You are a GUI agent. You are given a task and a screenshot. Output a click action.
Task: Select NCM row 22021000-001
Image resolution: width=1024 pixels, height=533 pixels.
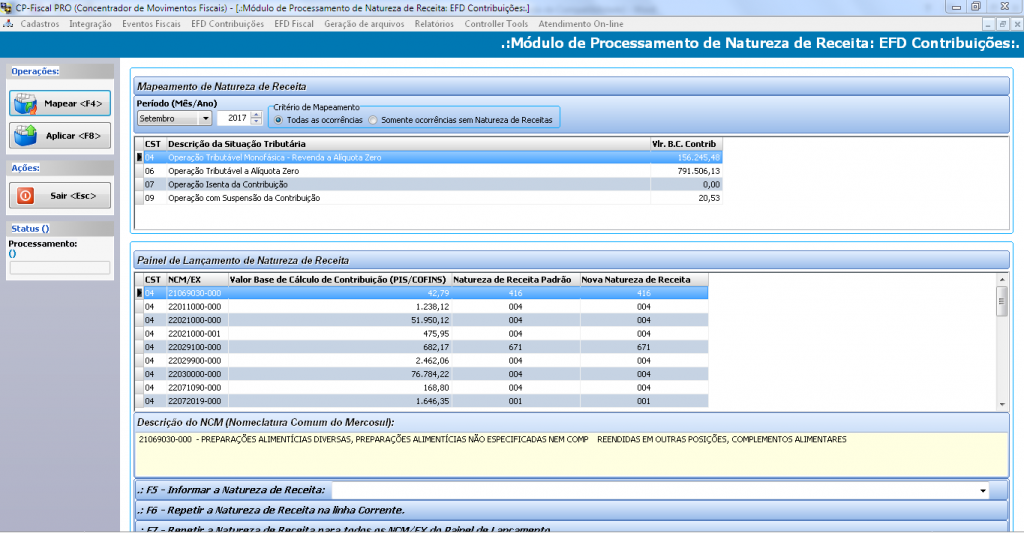[422, 334]
